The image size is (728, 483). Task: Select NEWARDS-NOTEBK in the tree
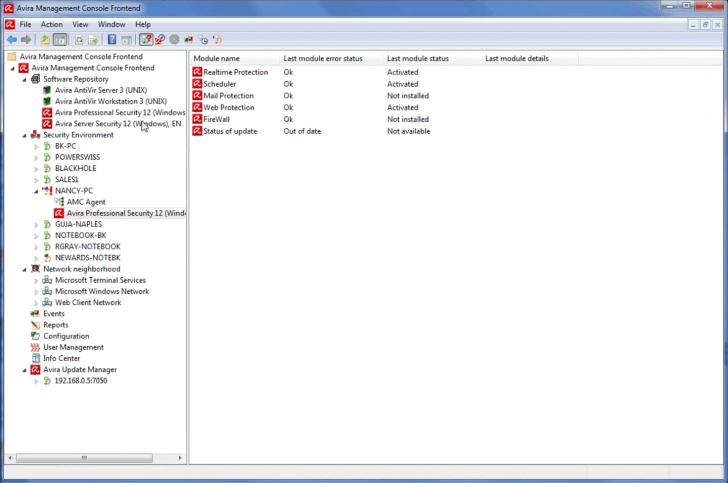coord(88,258)
